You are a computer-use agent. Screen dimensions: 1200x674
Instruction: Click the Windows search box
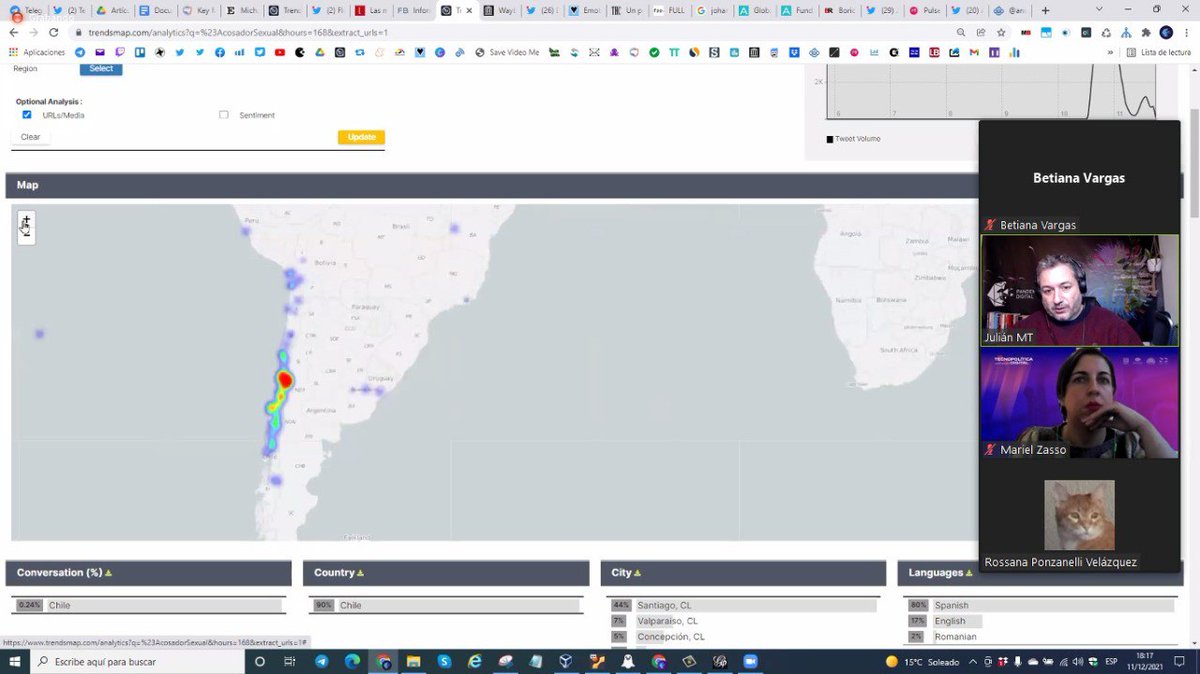coord(137,661)
